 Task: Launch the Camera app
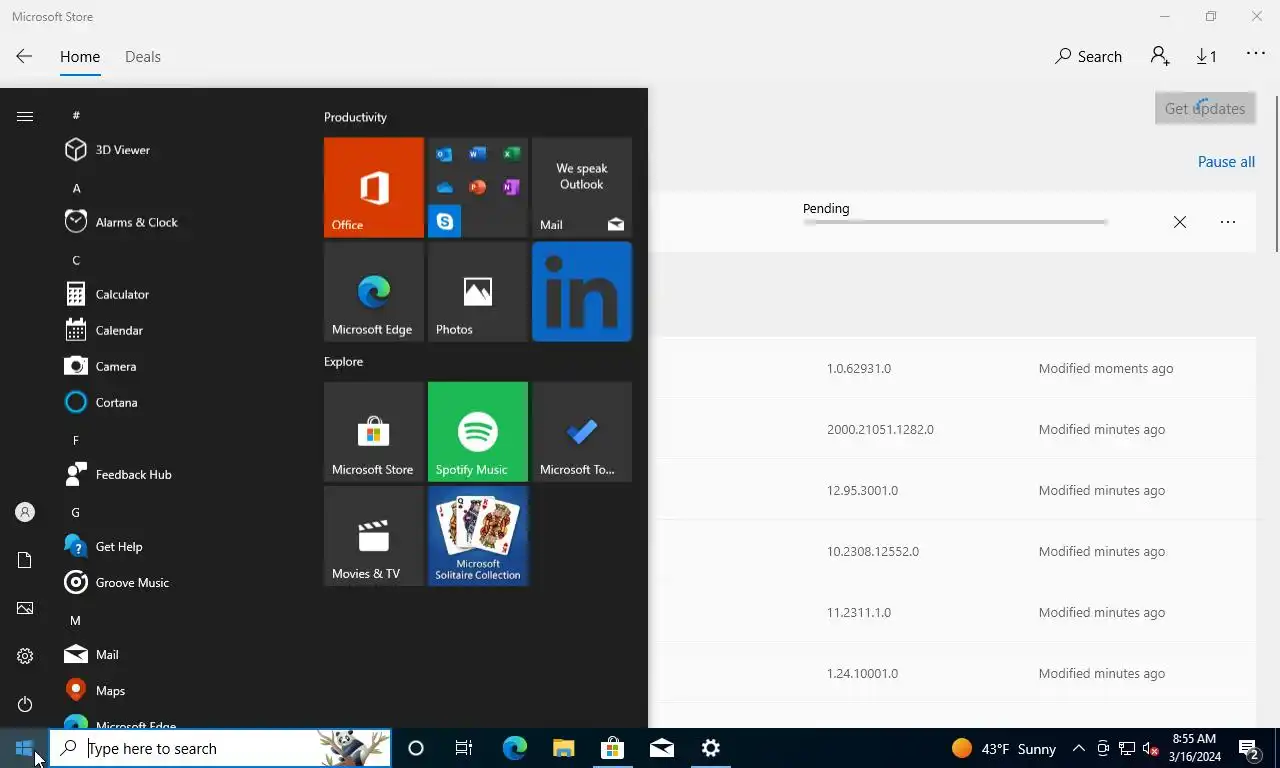(178, 366)
